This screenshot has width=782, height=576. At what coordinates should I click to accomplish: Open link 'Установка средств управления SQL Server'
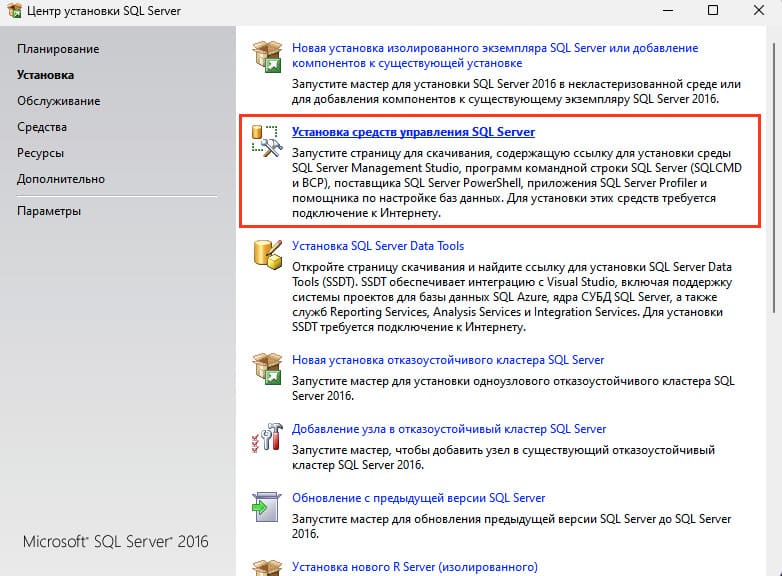pyautogui.click(x=413, y=132)
